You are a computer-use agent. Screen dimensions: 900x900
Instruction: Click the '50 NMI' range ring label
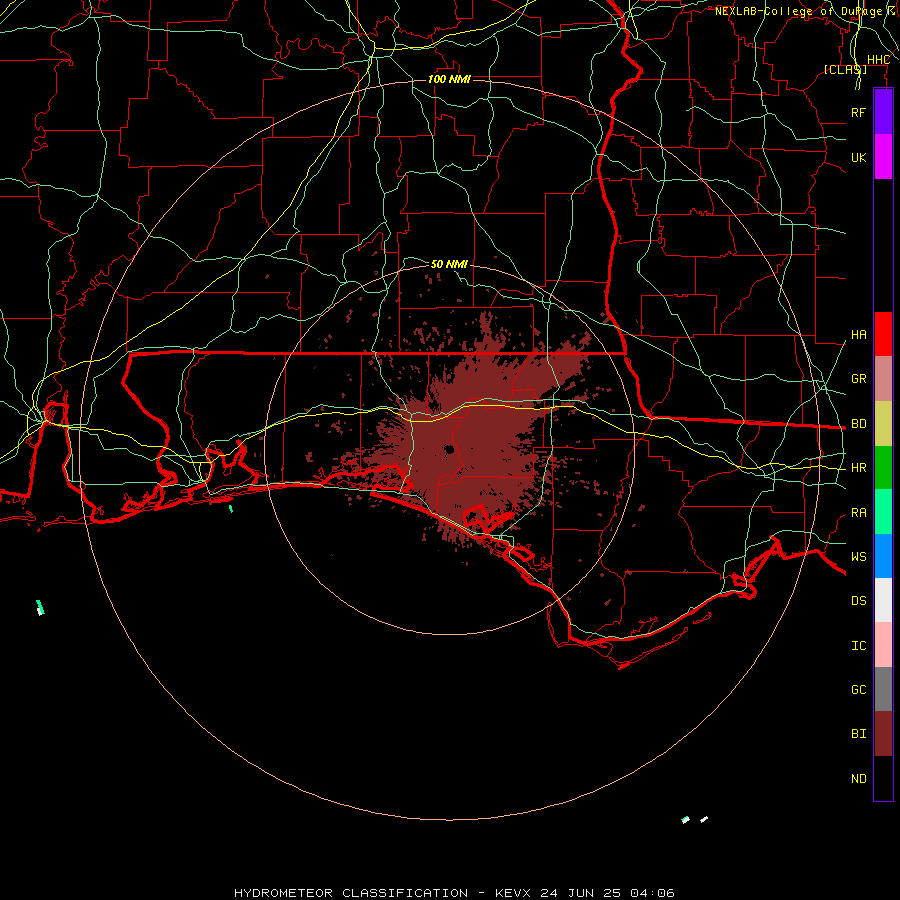tap(449, 264)
